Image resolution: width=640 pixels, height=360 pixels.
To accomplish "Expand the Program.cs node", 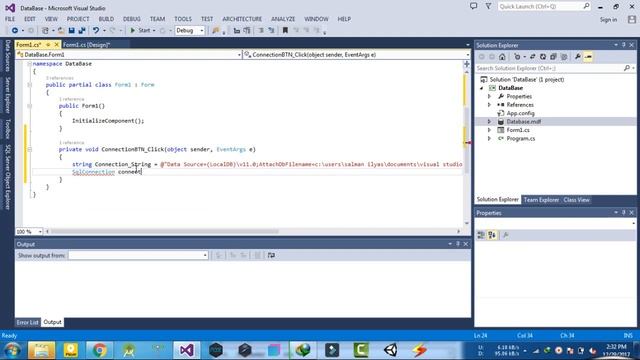I will [x=489, y=139].
